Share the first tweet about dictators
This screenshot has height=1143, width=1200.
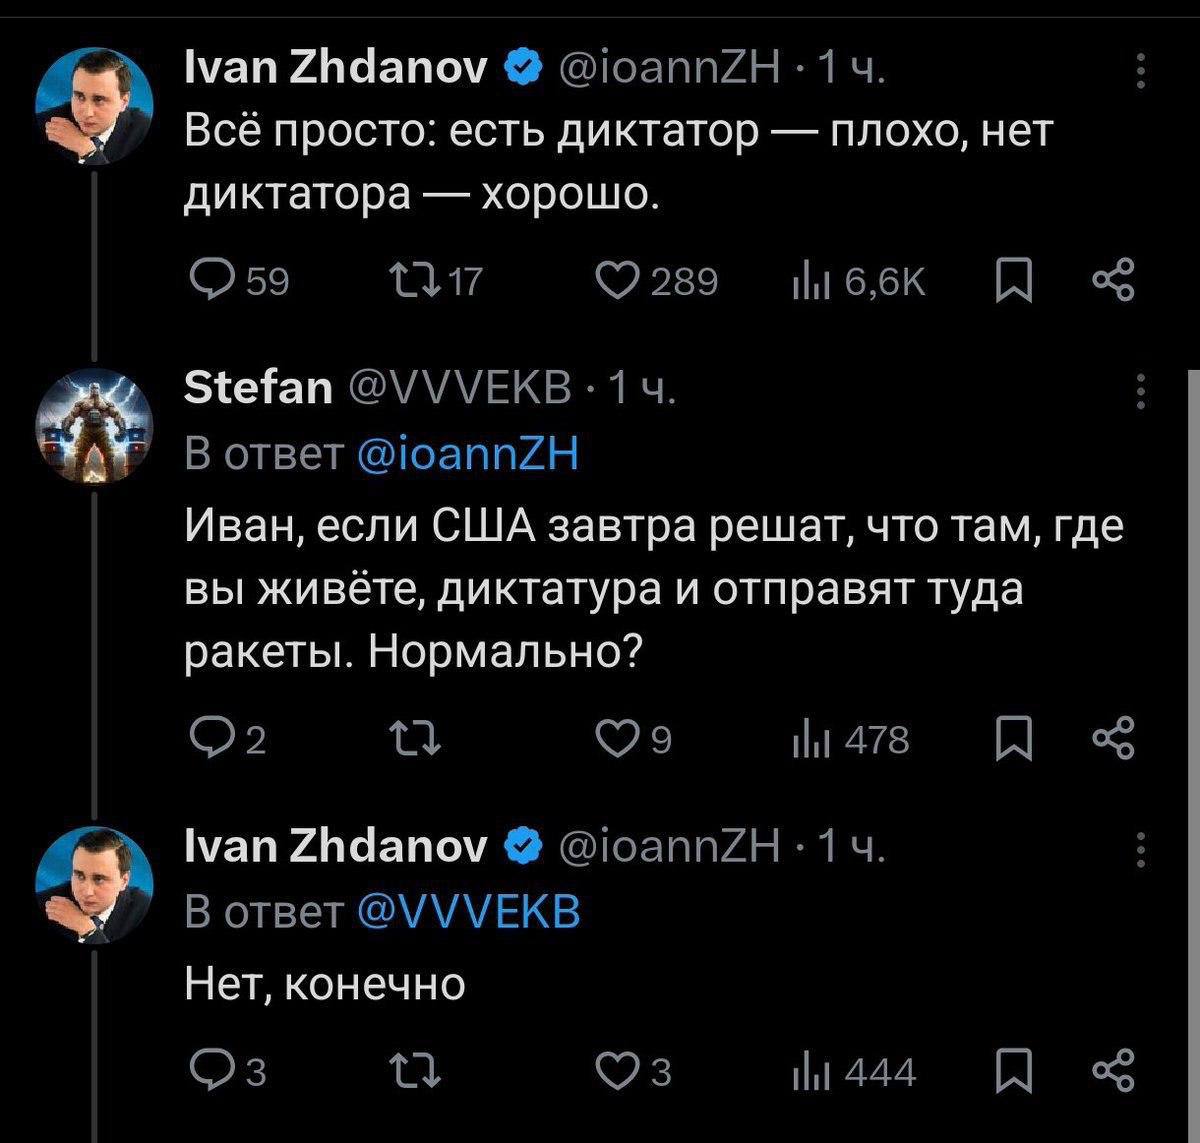pos(1113,283)
